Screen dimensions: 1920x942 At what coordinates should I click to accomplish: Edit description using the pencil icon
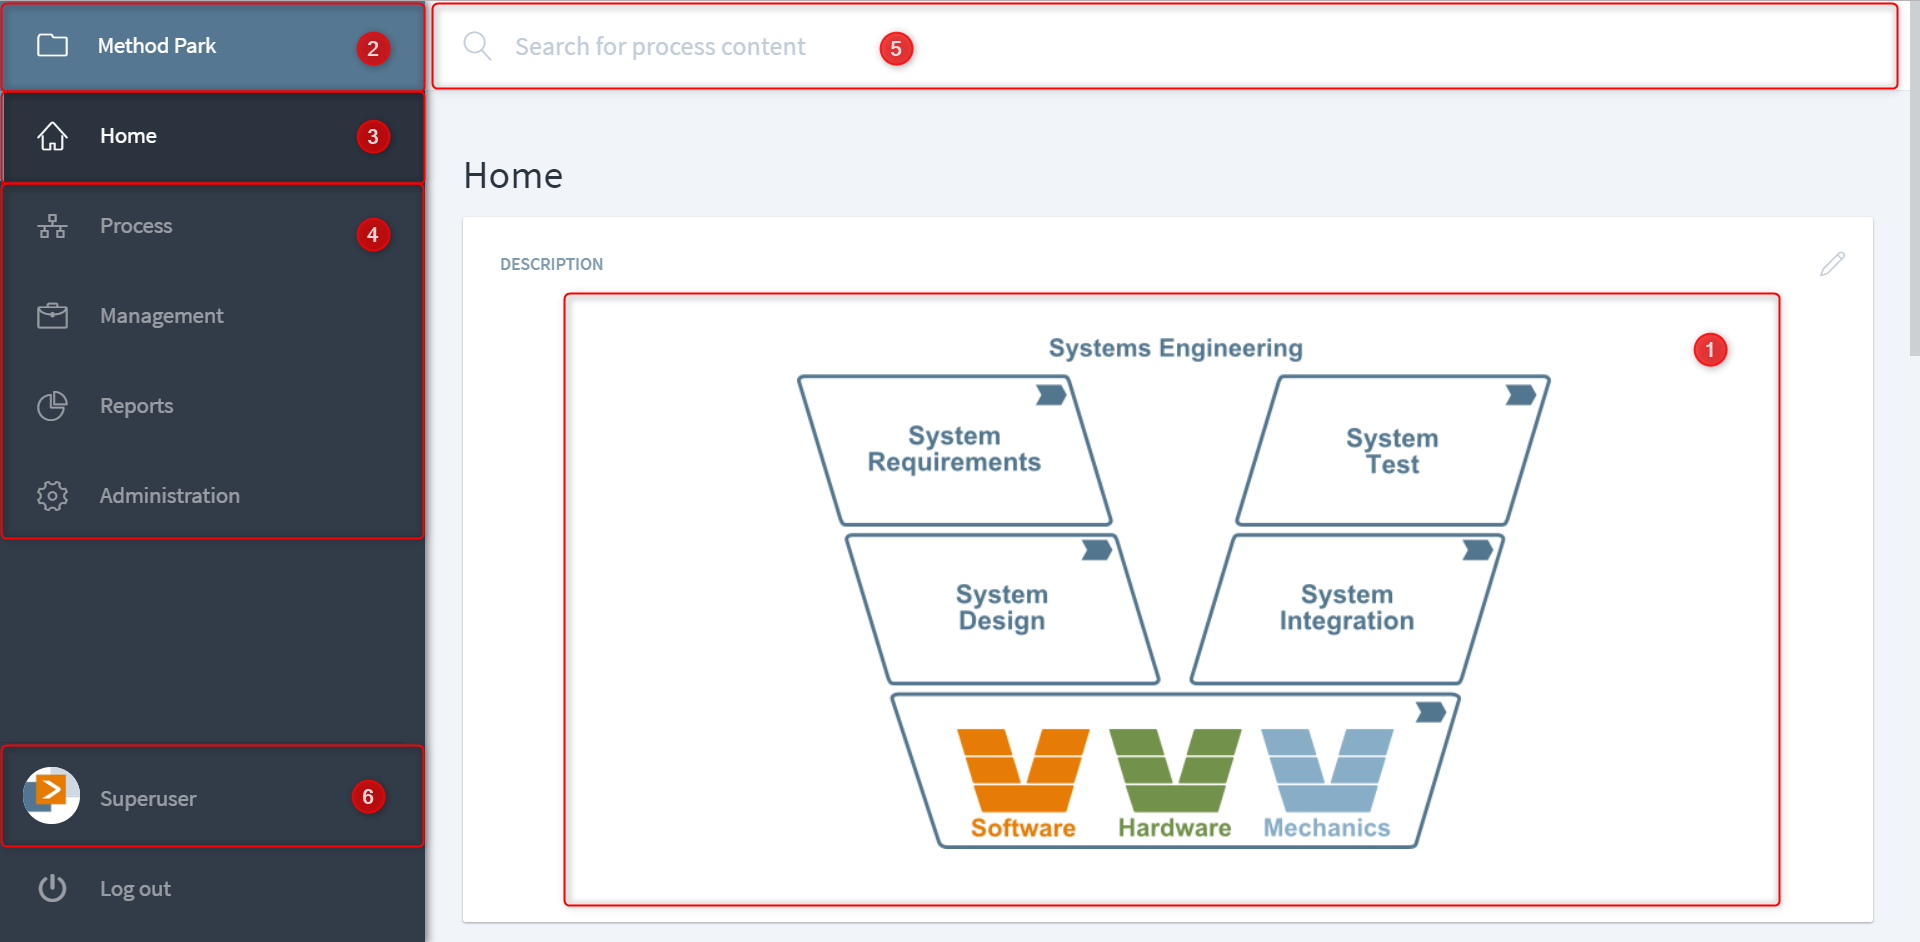(1832, 264)
